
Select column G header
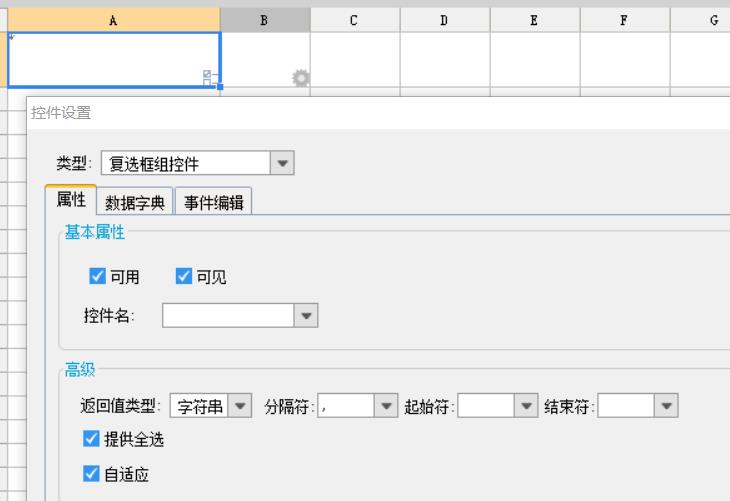coord(700,20)
